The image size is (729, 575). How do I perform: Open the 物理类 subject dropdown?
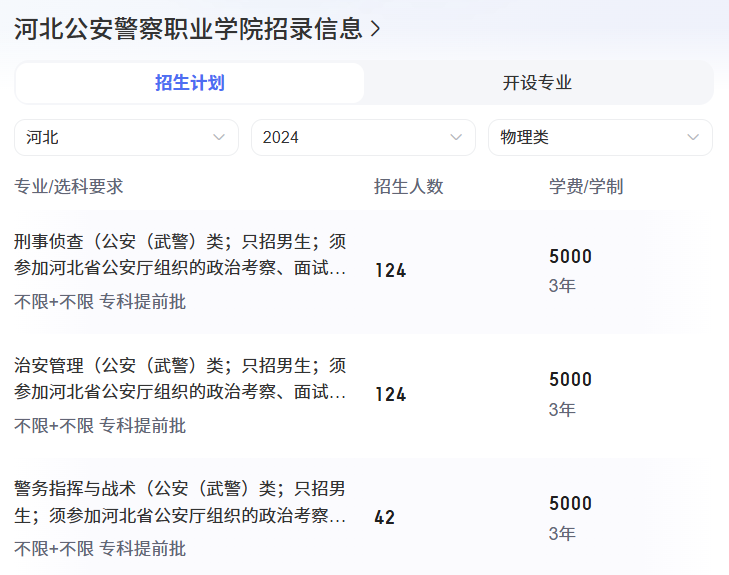[600, 138]
